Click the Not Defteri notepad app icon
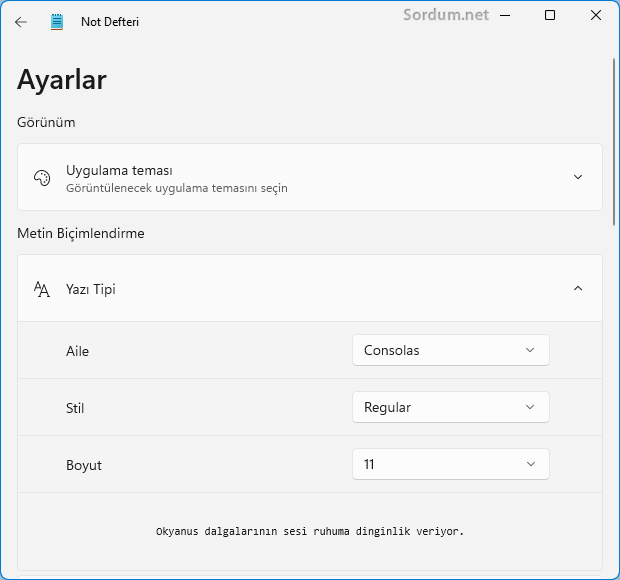 click(57, 21)
